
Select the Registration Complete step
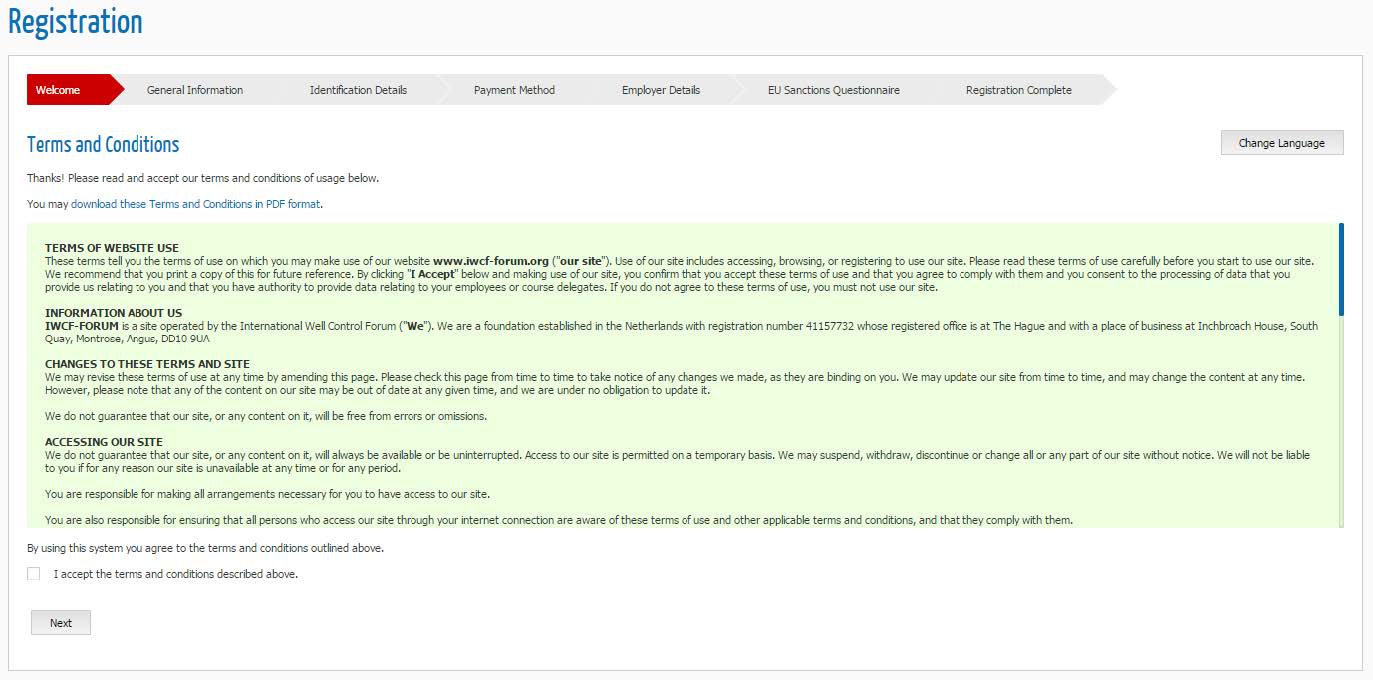(x=1018, y=90)
